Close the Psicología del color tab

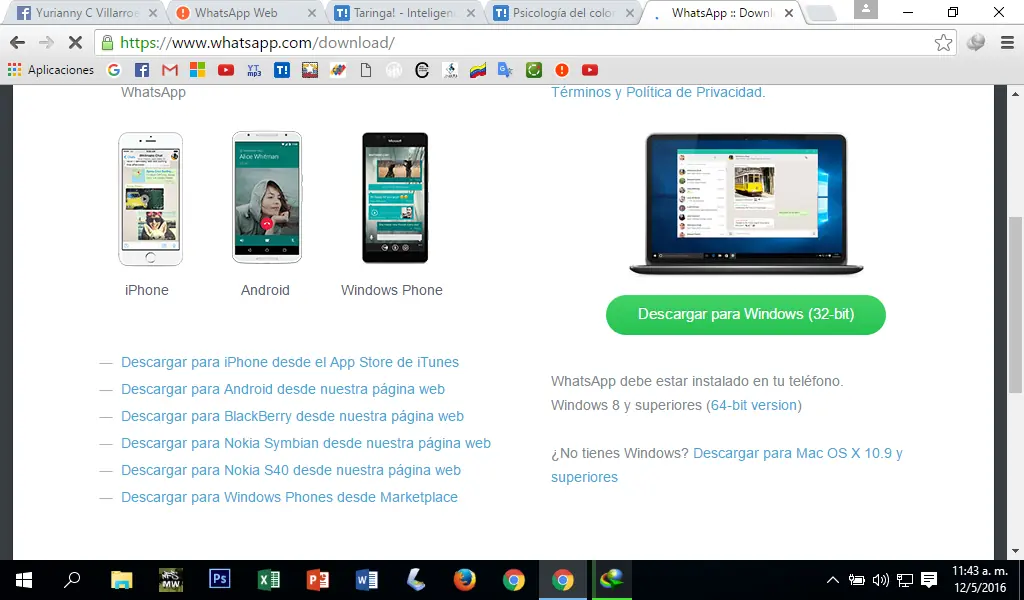click(x=630, y=13)
